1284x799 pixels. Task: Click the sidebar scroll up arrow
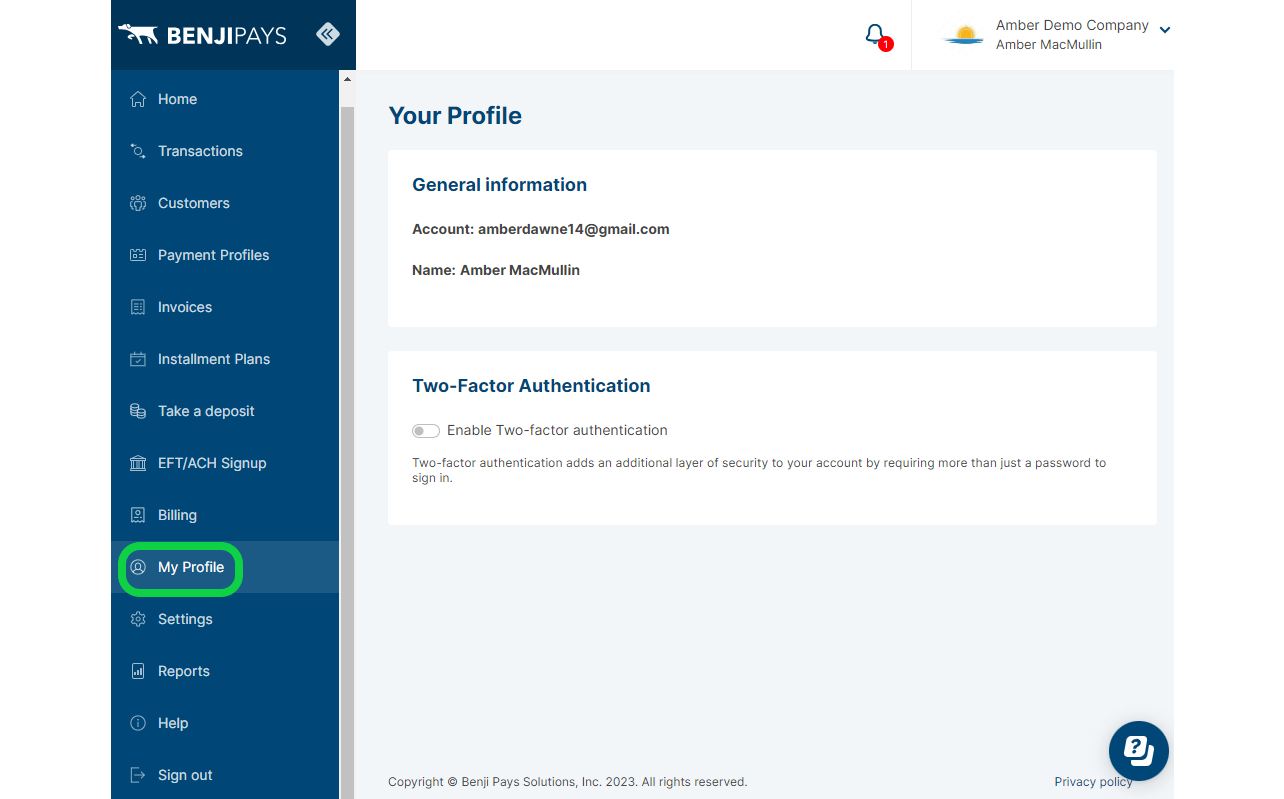(347, 79)
